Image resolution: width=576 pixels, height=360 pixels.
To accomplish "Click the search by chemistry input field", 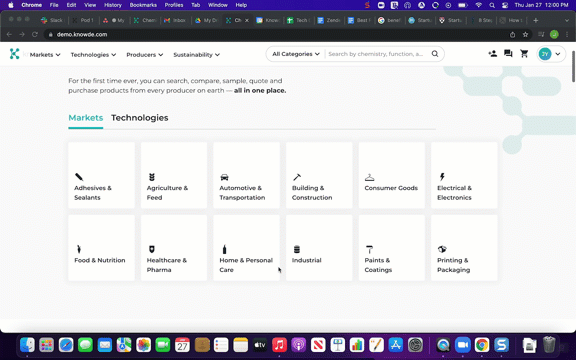I will coord(376,54).
